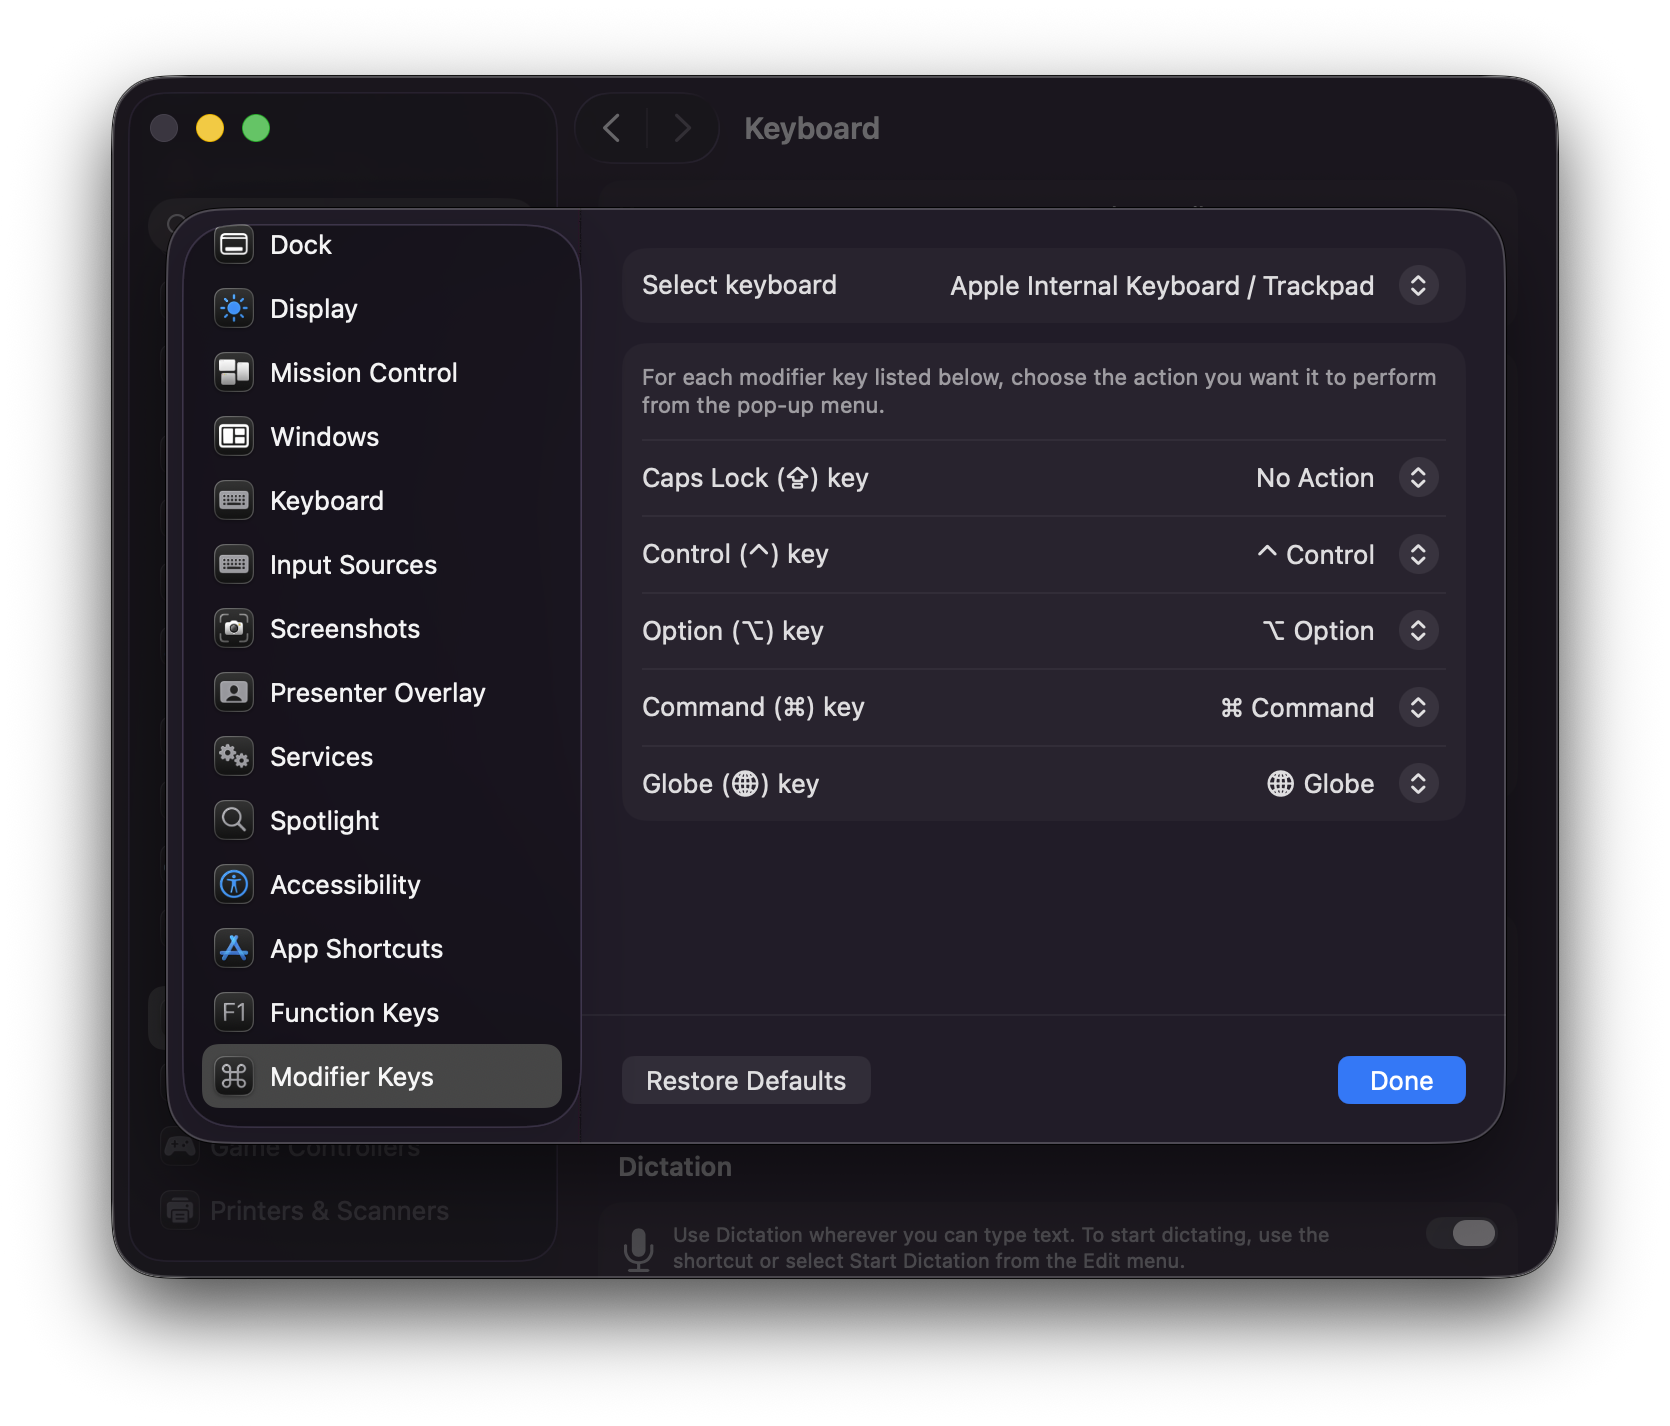Click the Dock icon in the sidebar
1670x1426 pixels.
(234, 245)
